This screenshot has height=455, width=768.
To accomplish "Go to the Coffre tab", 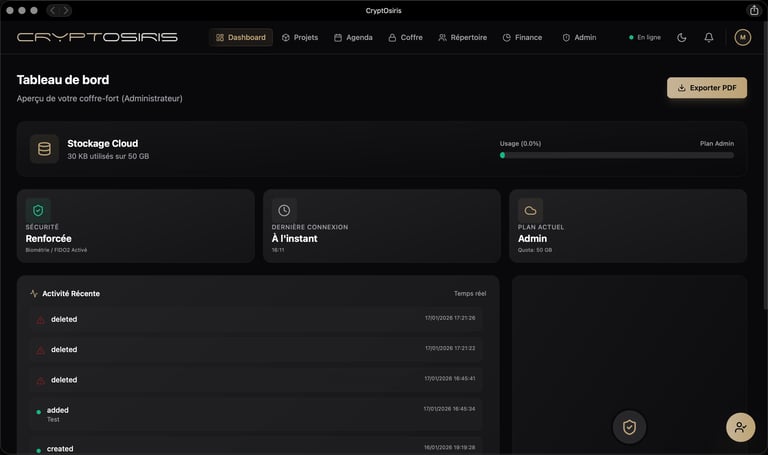I will click(406, 37).
